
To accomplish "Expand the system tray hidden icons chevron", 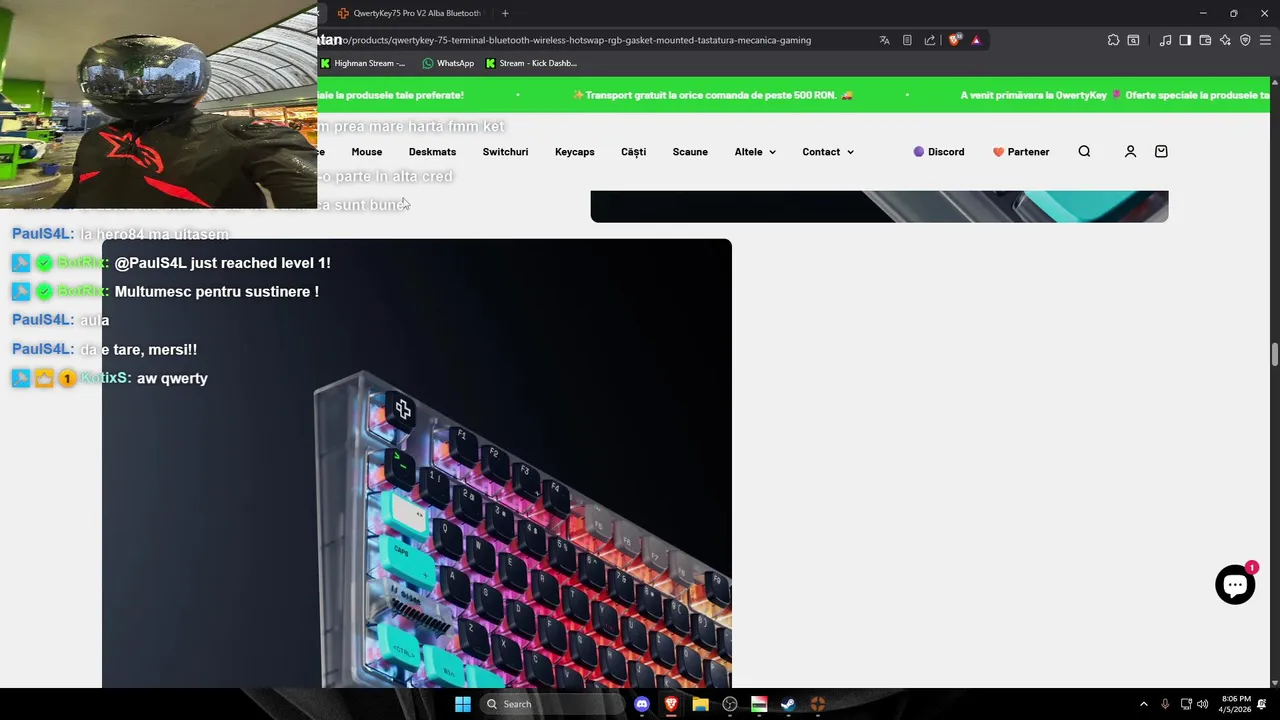I will pos(1144,704).
